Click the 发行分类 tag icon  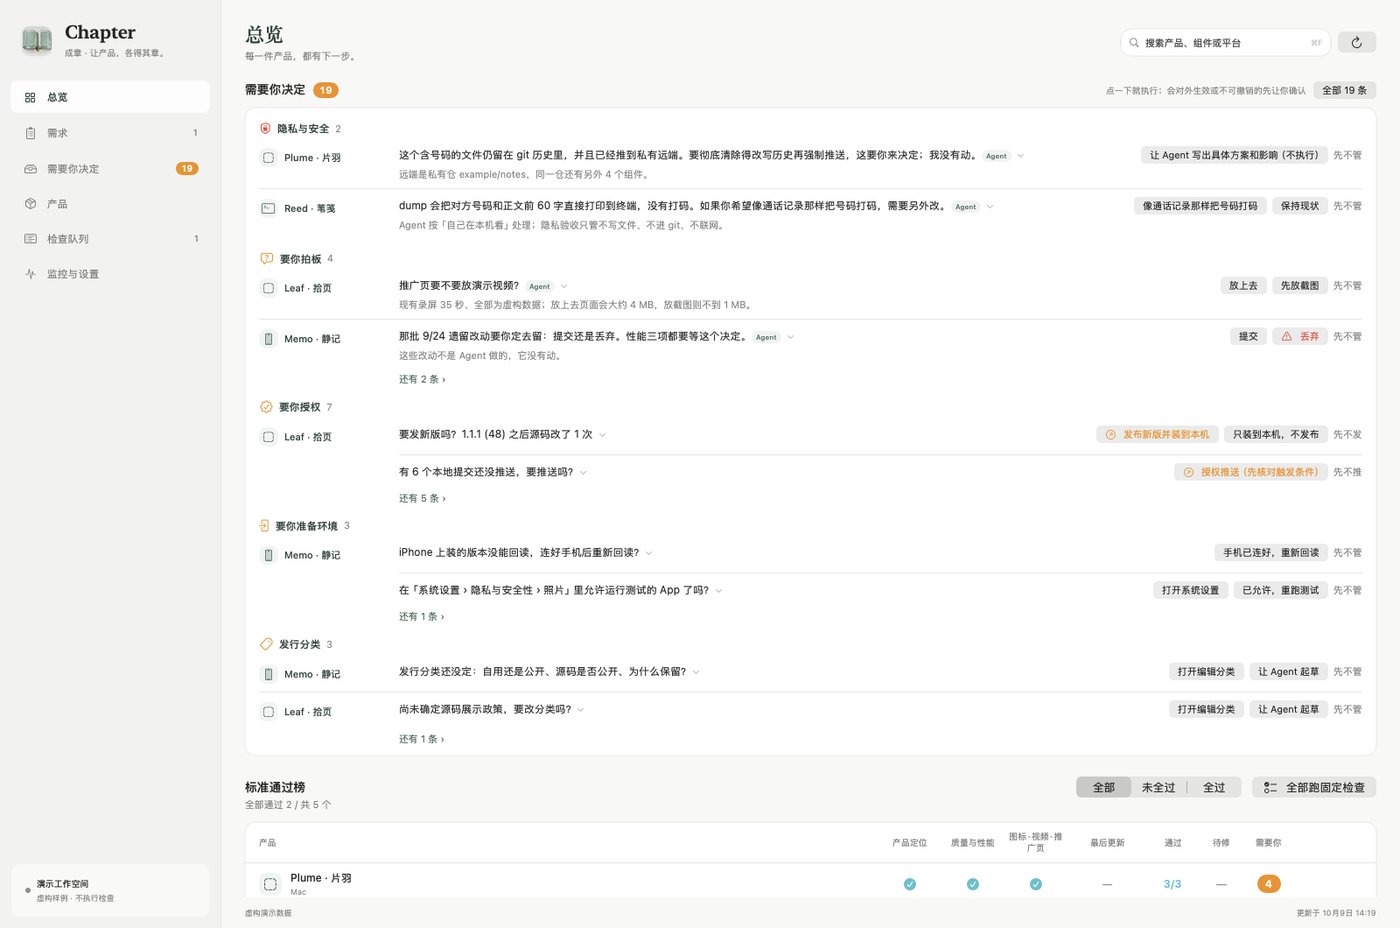click(x=266, y=644)
